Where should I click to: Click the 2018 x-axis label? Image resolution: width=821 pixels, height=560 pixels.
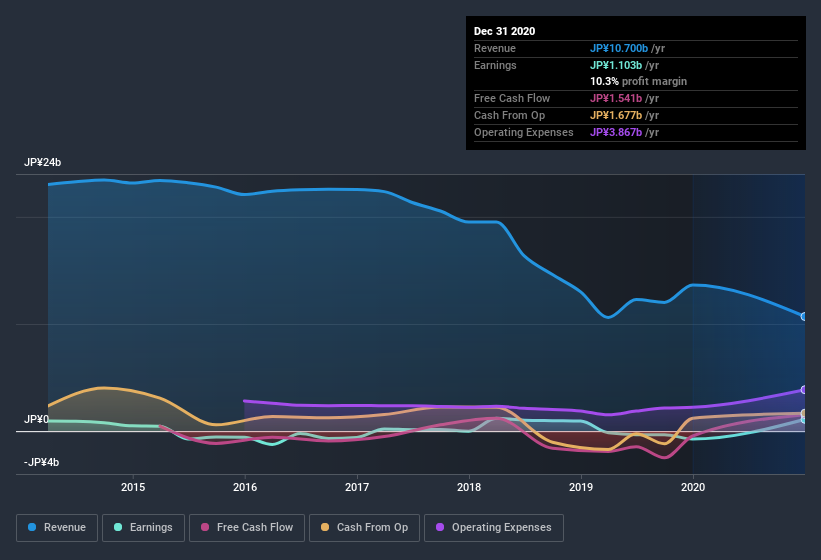[x=469, y=487]
